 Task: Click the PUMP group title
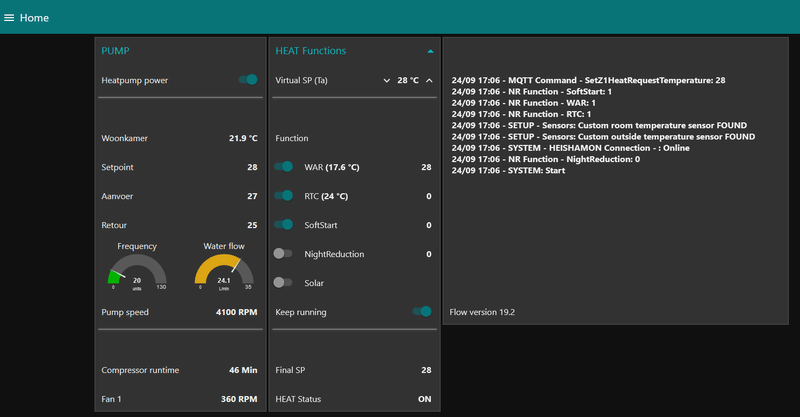pos(115,51)
